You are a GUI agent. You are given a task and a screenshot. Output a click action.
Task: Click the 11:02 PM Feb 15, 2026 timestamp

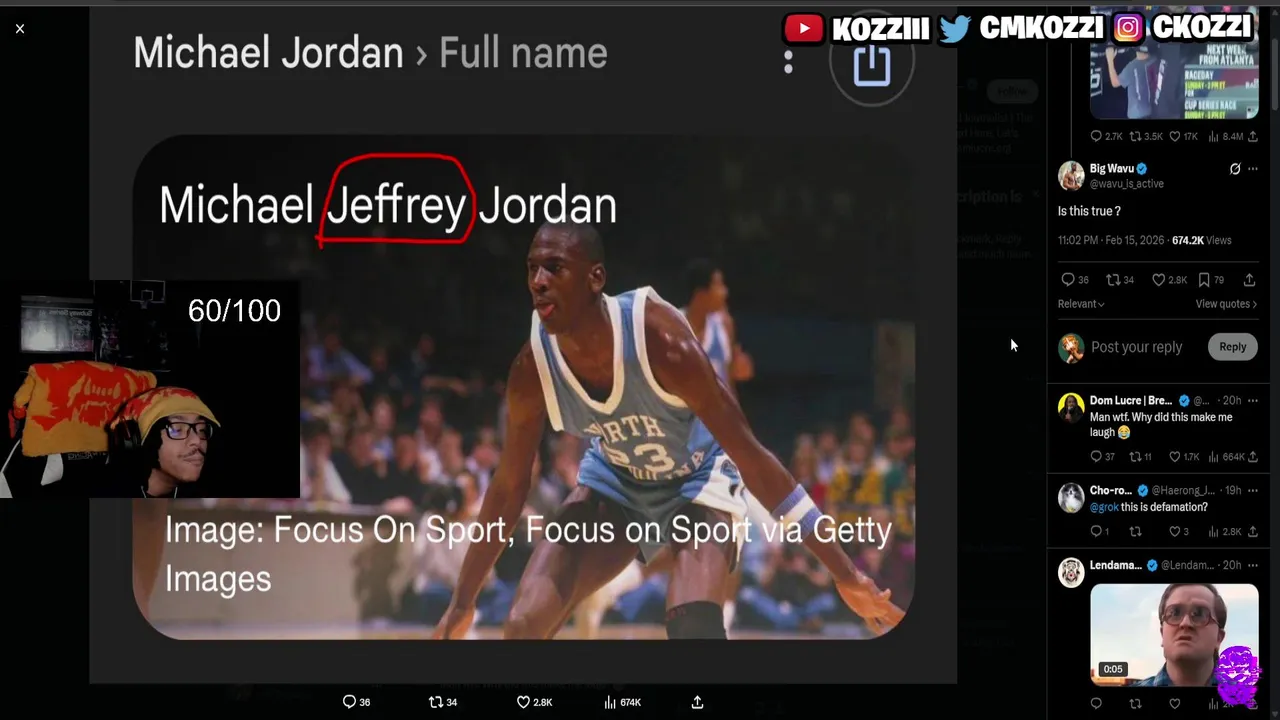pos(1111,240)
